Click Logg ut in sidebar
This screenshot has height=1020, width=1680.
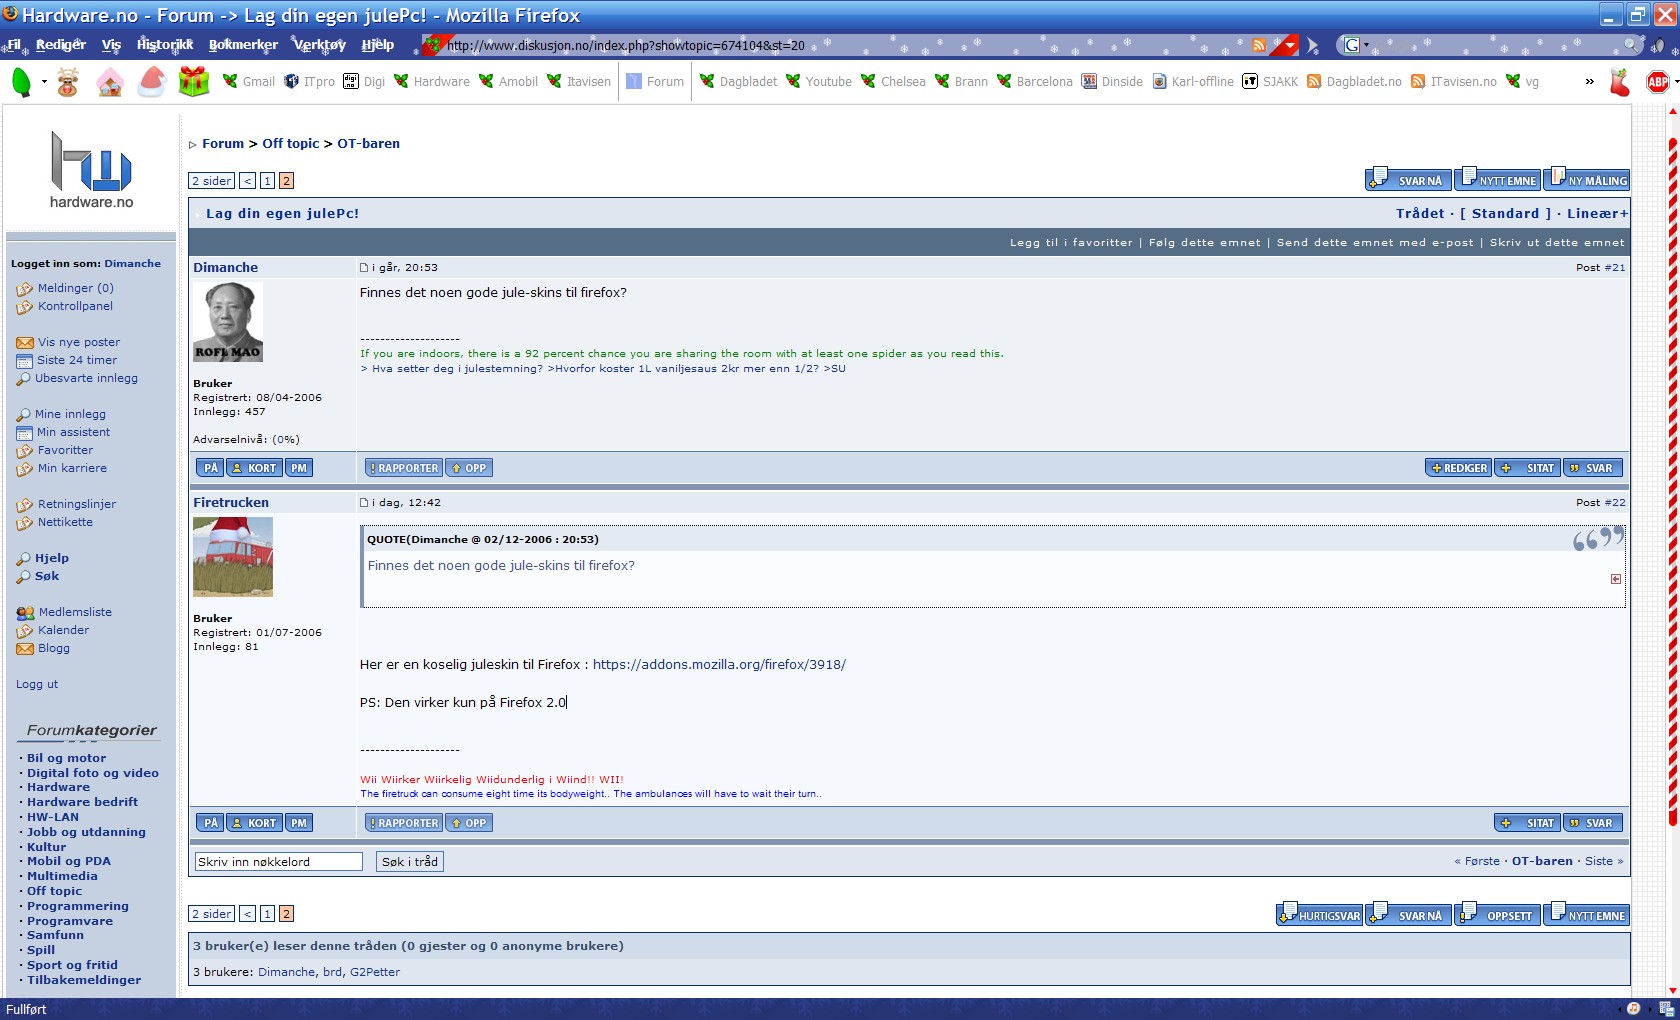click(x=37, y=684)
